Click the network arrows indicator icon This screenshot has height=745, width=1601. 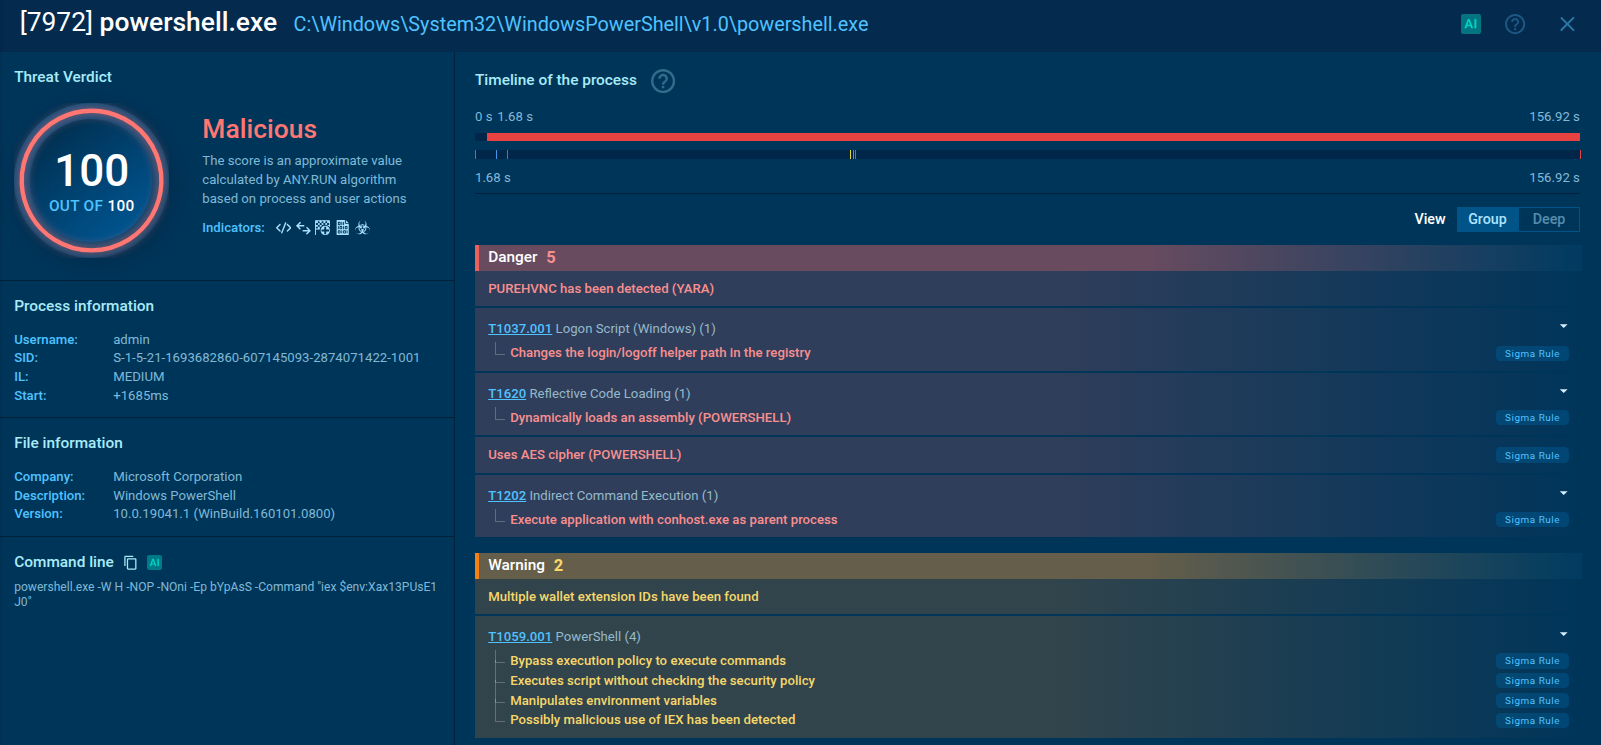tap(303, 228)
